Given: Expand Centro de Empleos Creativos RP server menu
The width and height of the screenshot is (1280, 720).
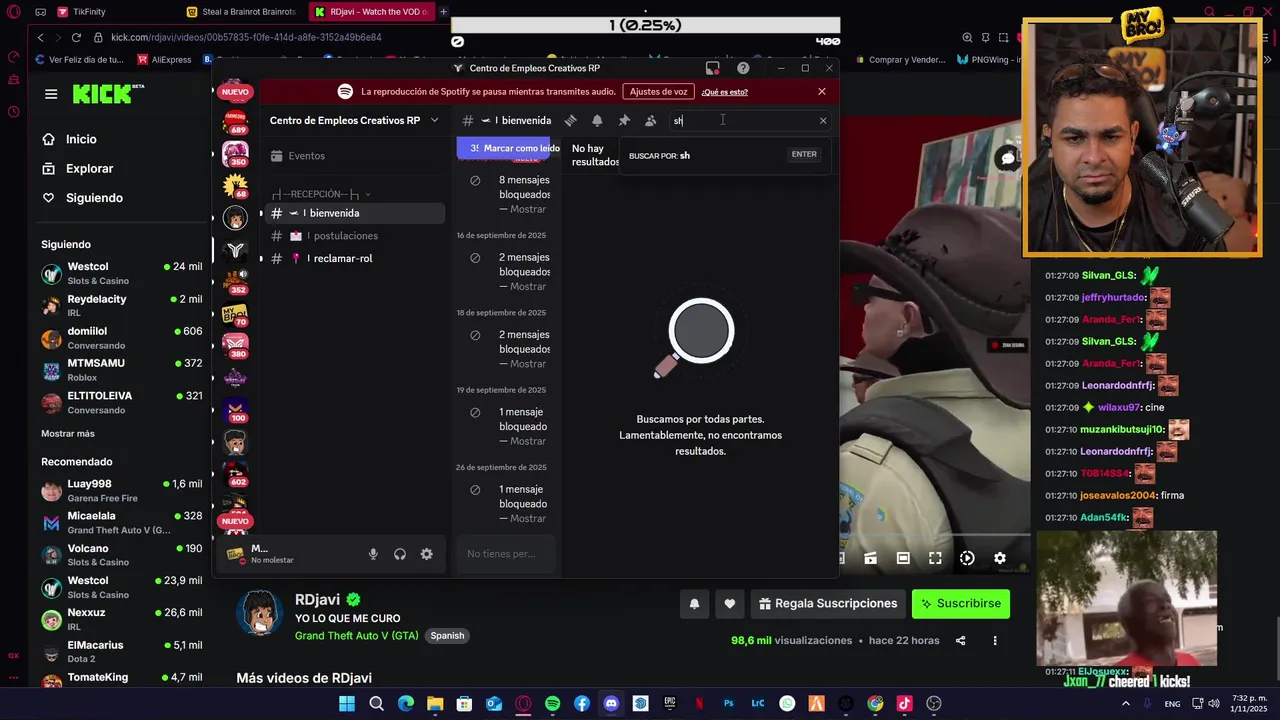Looking at the screenshot, I should [353, 120].
